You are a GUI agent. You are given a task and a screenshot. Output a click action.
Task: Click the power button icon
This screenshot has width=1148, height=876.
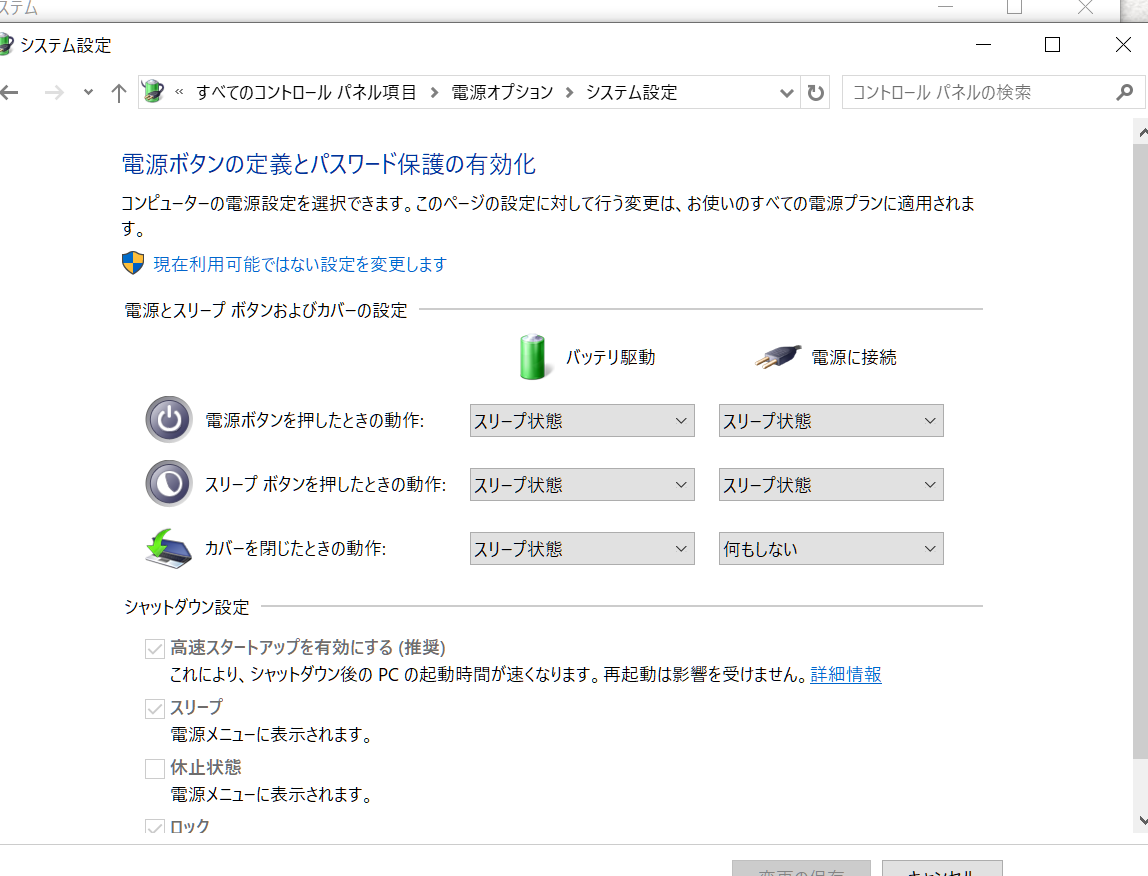(x=169, y=420)
